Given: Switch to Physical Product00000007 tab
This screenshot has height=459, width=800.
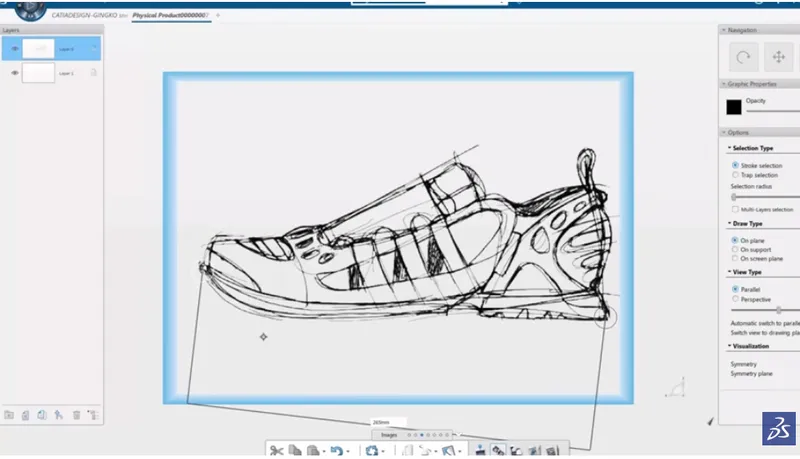Looking at the screenshot, I should [170, 15].
